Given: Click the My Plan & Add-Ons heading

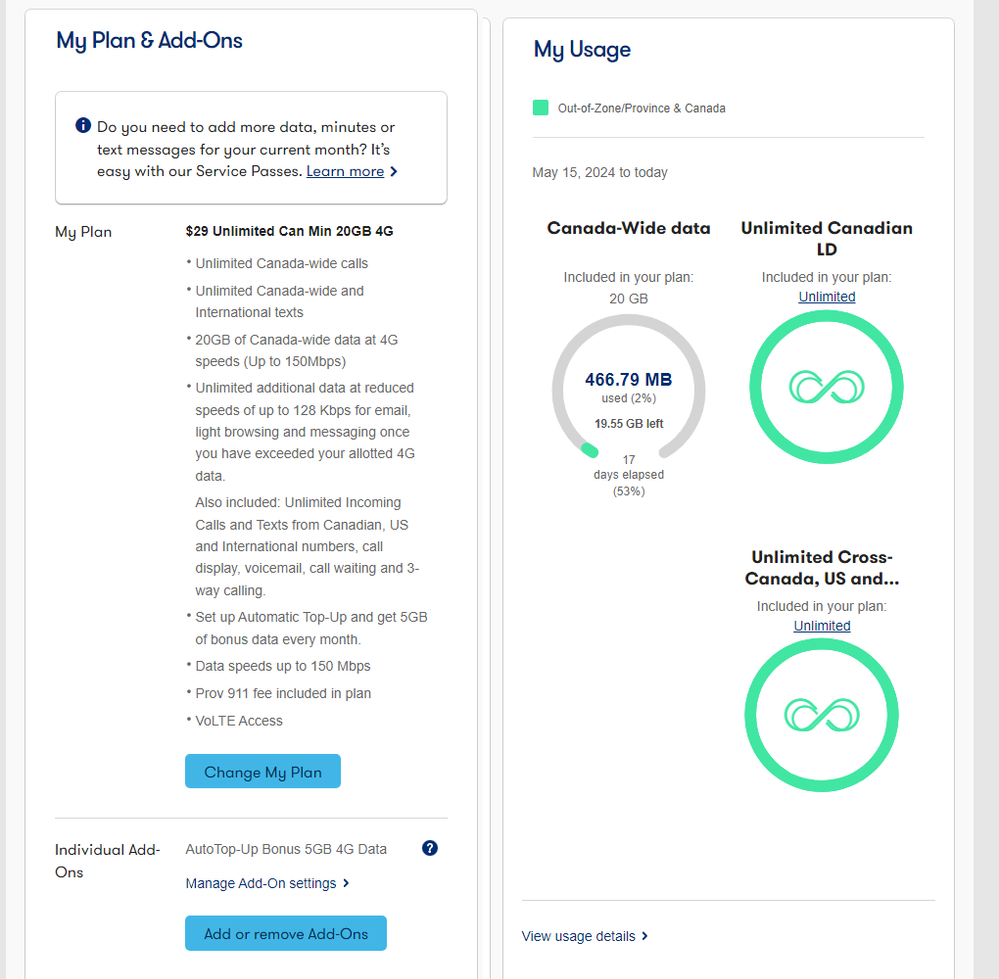Looking at the screenshot, I should [x=150, y=40].
